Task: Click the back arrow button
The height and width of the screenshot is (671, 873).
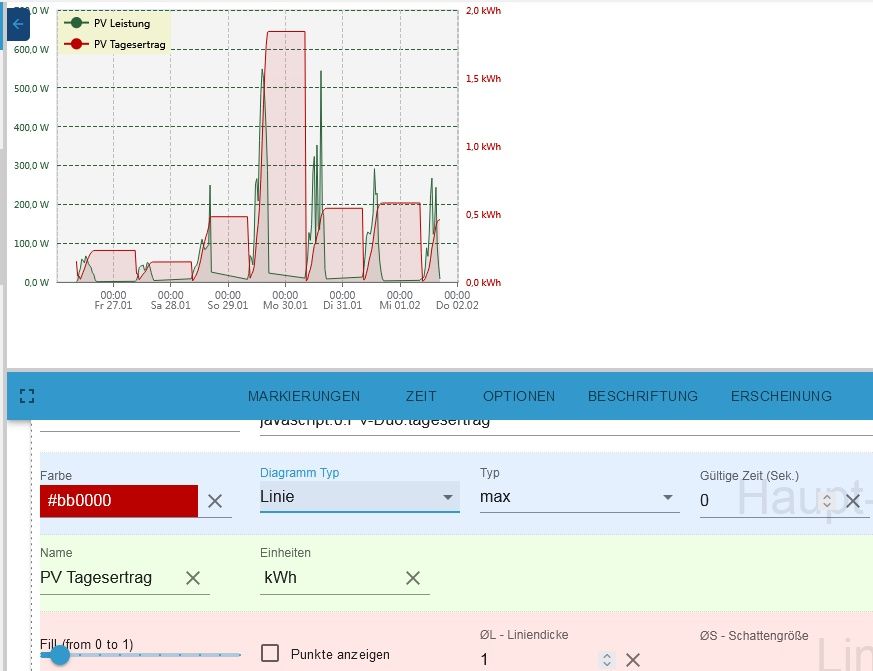Action: pyautogui.click(x=18, y=24)
